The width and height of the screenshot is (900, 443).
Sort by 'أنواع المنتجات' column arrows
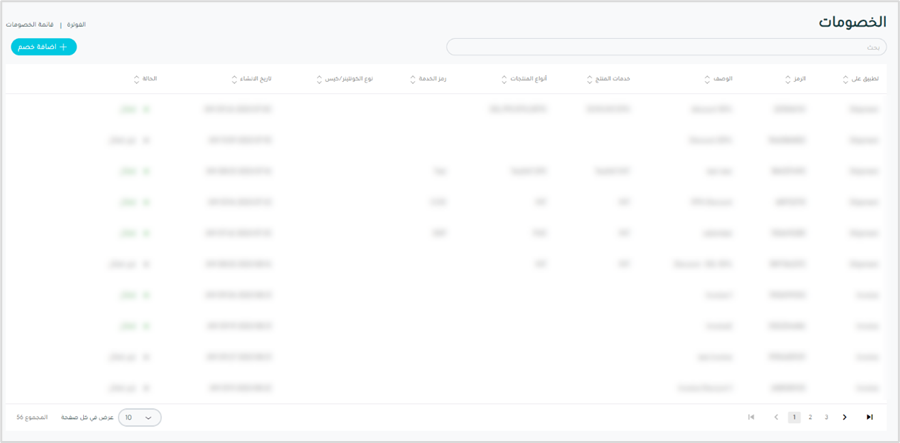tap(502, 79)
